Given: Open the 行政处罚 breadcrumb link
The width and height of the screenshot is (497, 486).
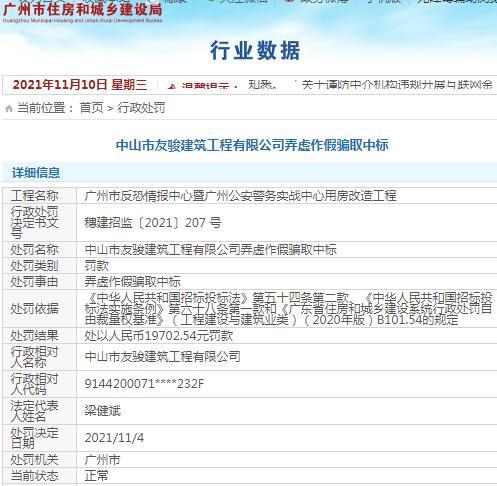Looking at the screenshot, I should click(x=141, y=108).
